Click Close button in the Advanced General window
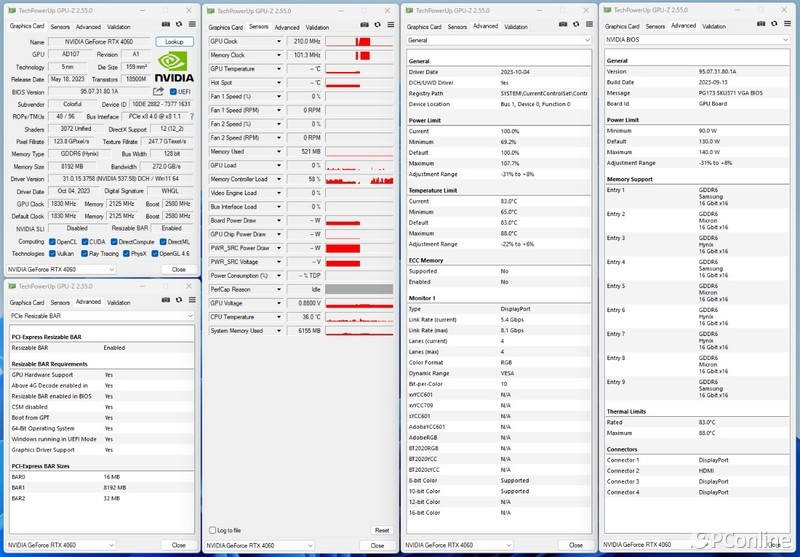 (x=576, y=545)
